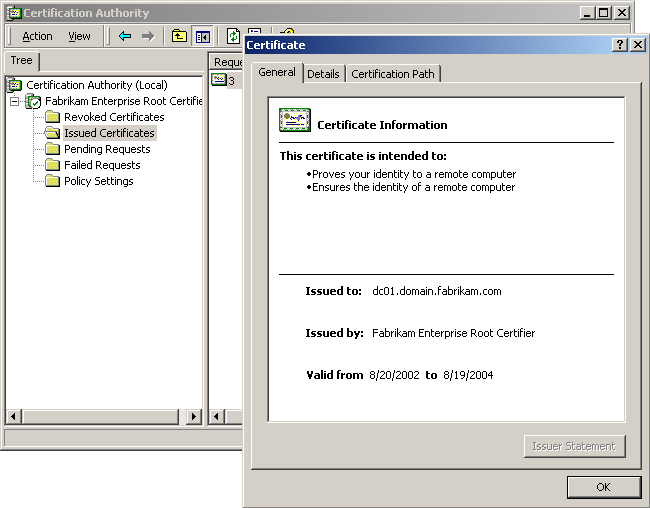Open the Action menu
Image resolution: width=650 pixels, height=508 pixels.
click(x=37, y=36)
